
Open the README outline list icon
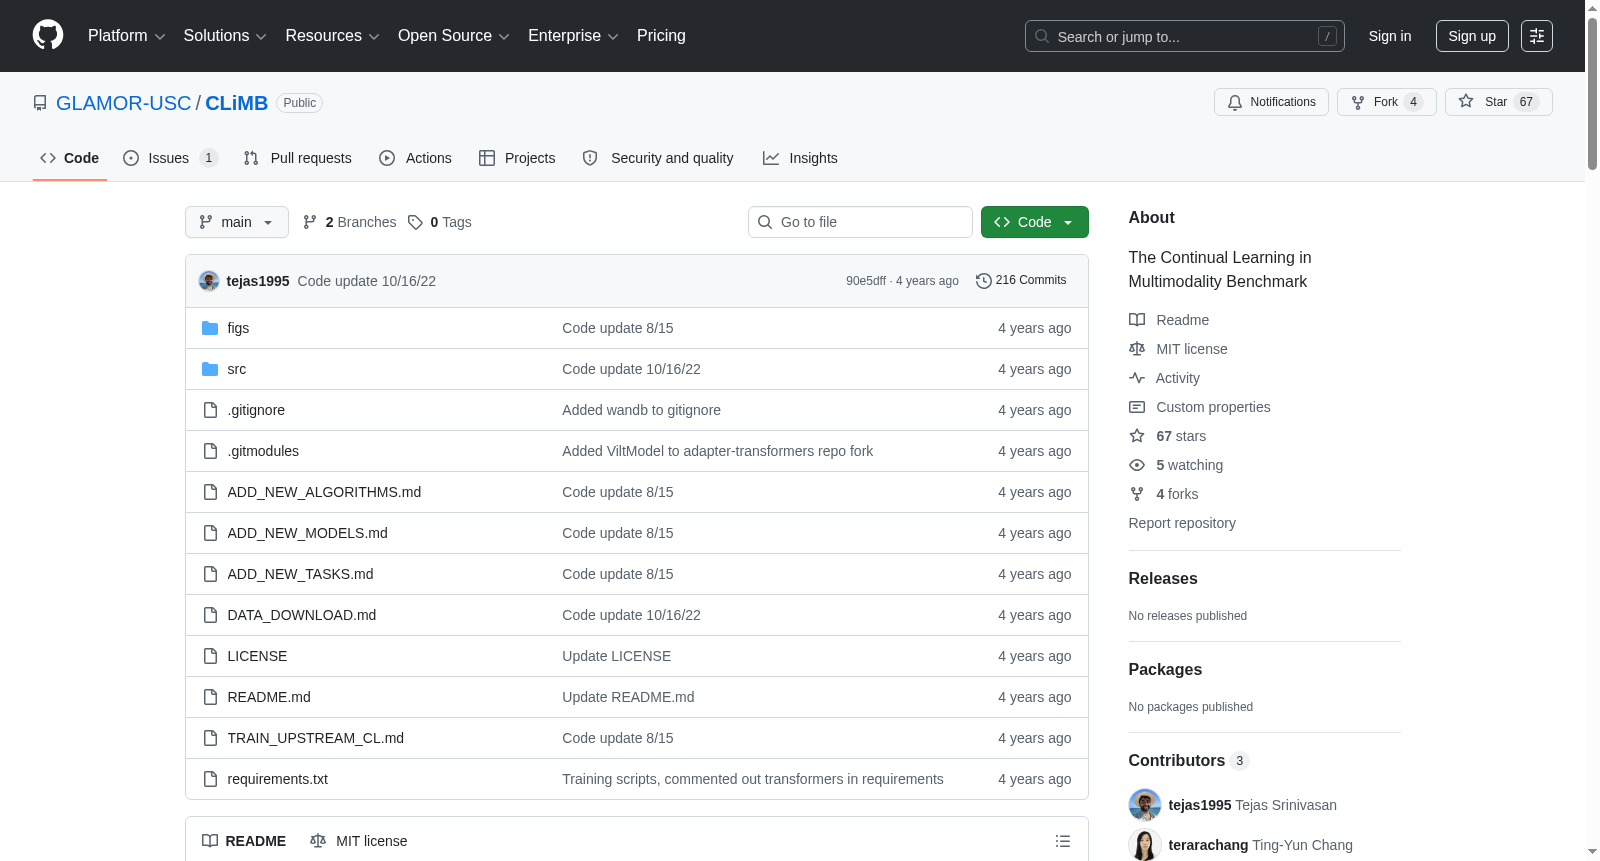click(1063, 841)
